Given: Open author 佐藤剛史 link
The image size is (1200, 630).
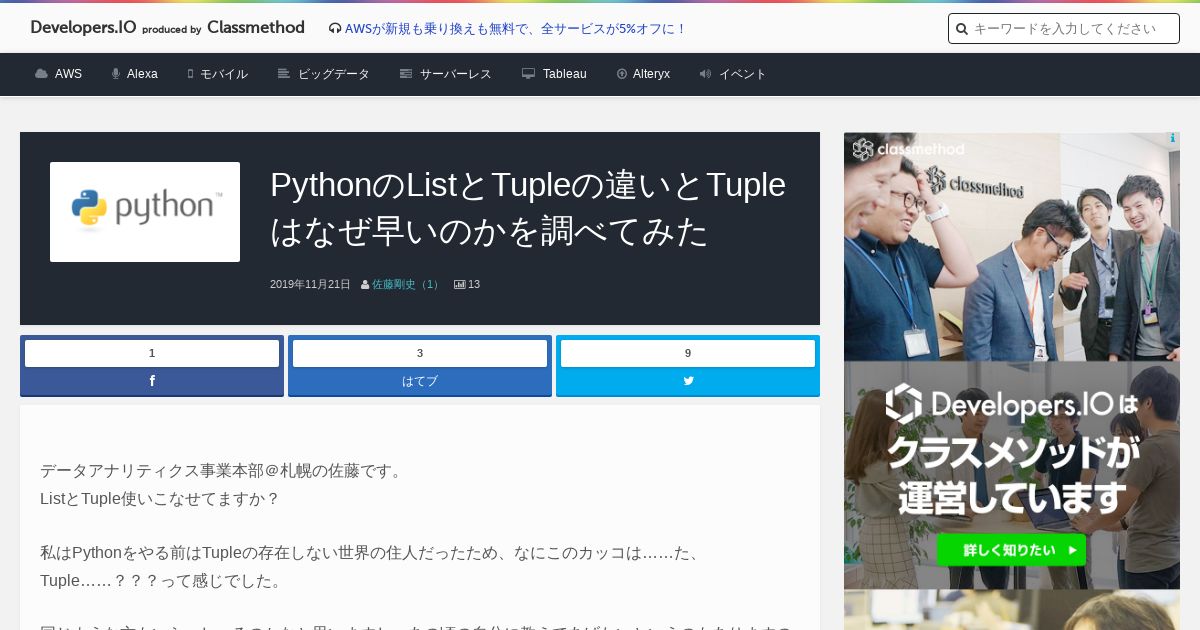Looking at the screenshot, I should point(407,285).
